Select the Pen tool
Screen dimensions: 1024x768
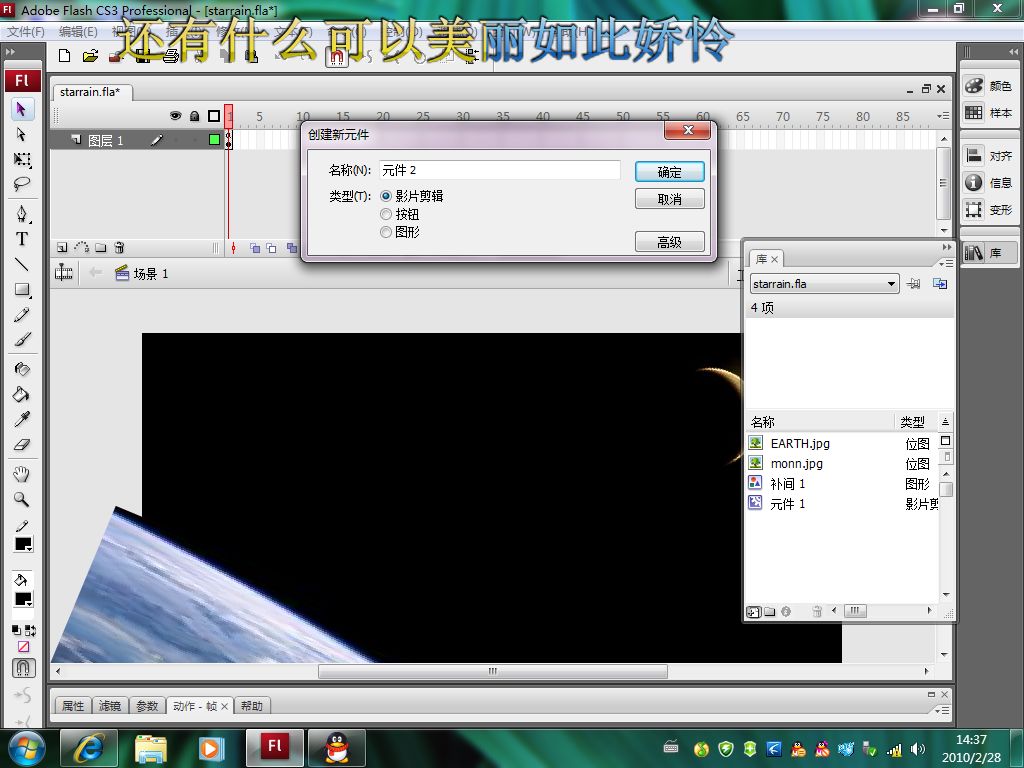coord(22,214)
